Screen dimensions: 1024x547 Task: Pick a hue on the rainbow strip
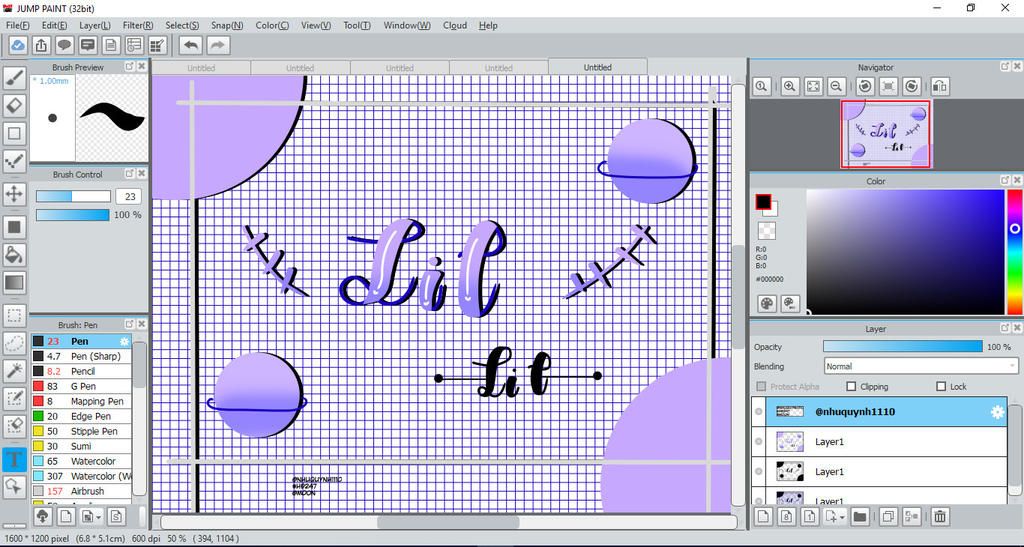[x=1014, y=252]
